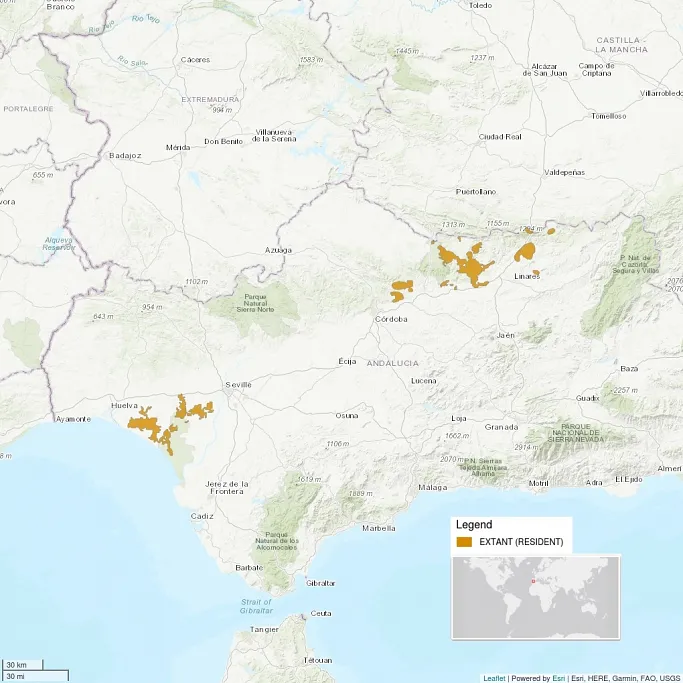Click the "Alcázar de San Juan" label
Screen dimensions: 683x683
coord(545,70)
